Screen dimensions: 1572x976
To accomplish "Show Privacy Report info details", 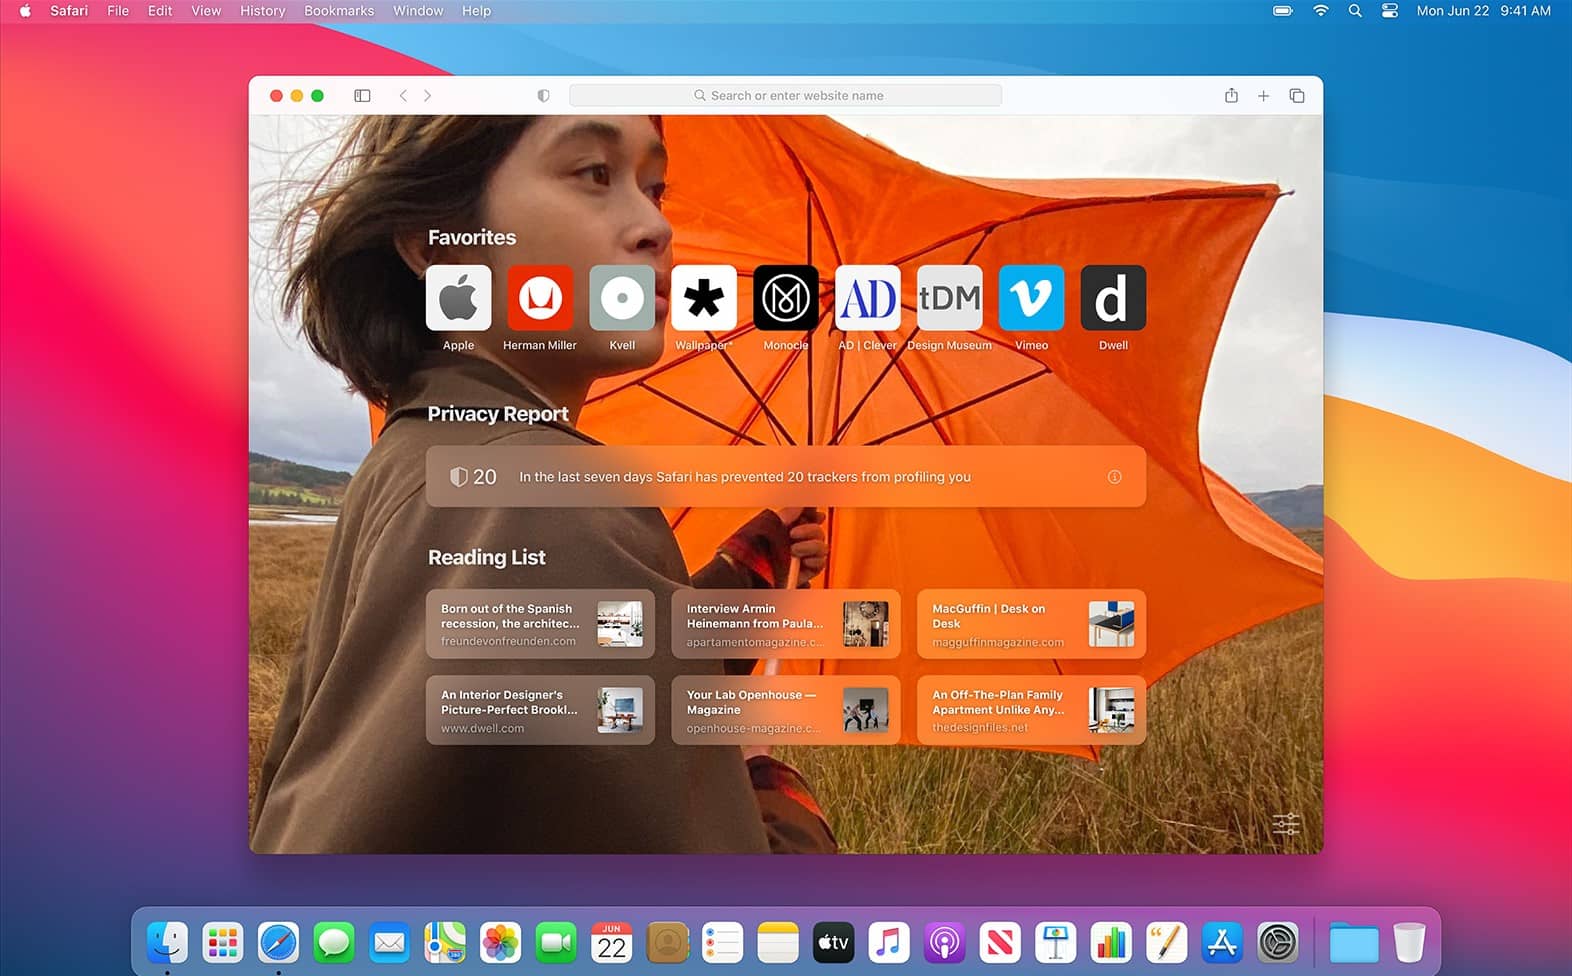I will point(1114,477).
